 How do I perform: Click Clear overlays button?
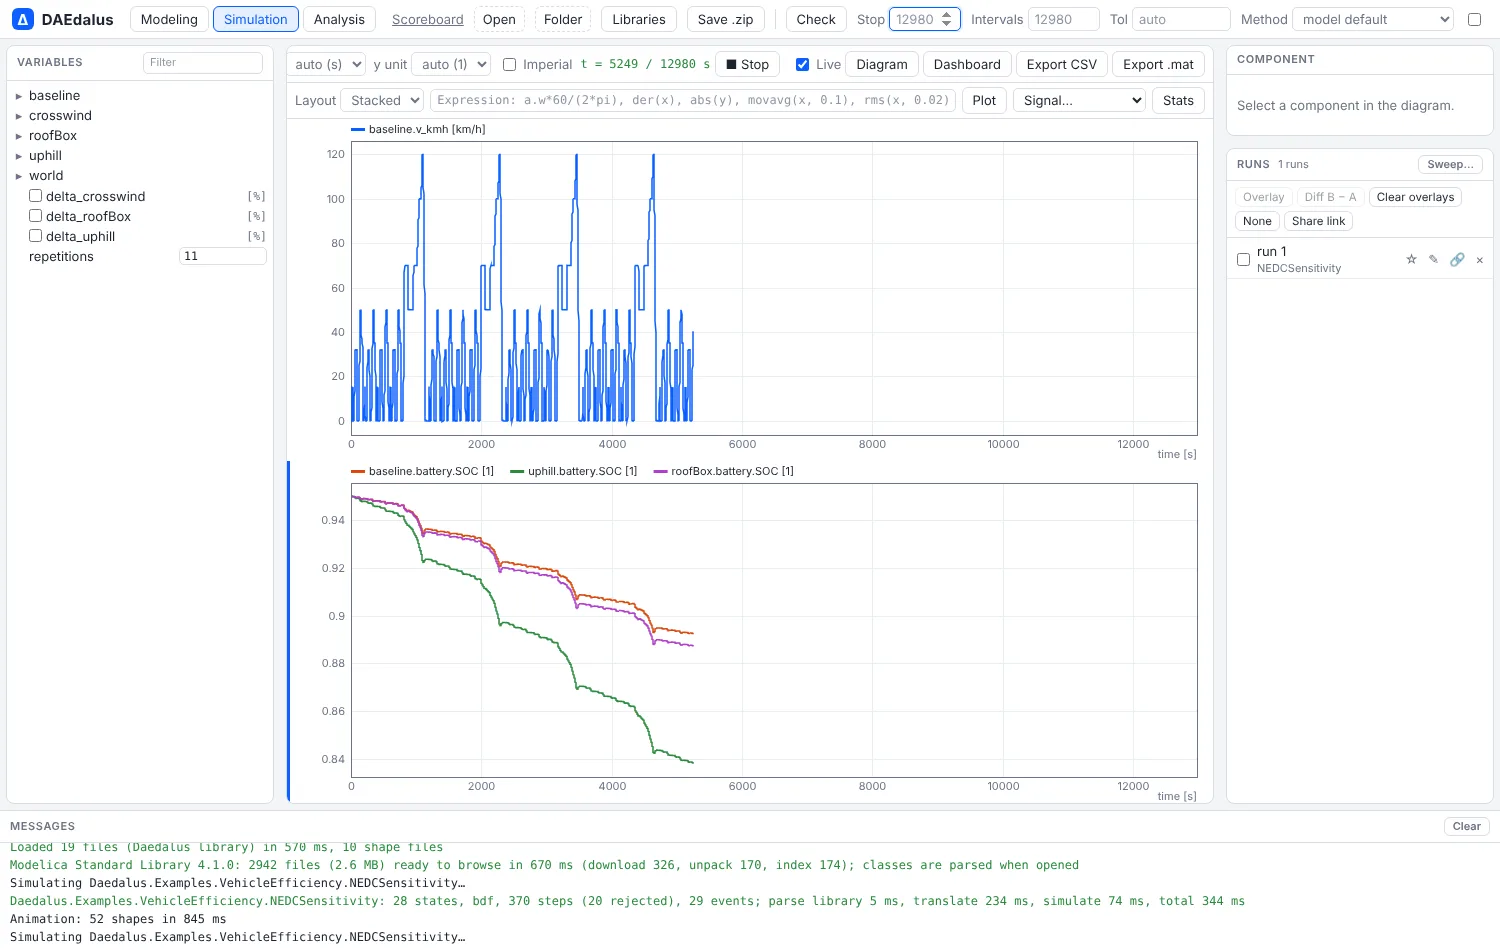(1415, 197)
